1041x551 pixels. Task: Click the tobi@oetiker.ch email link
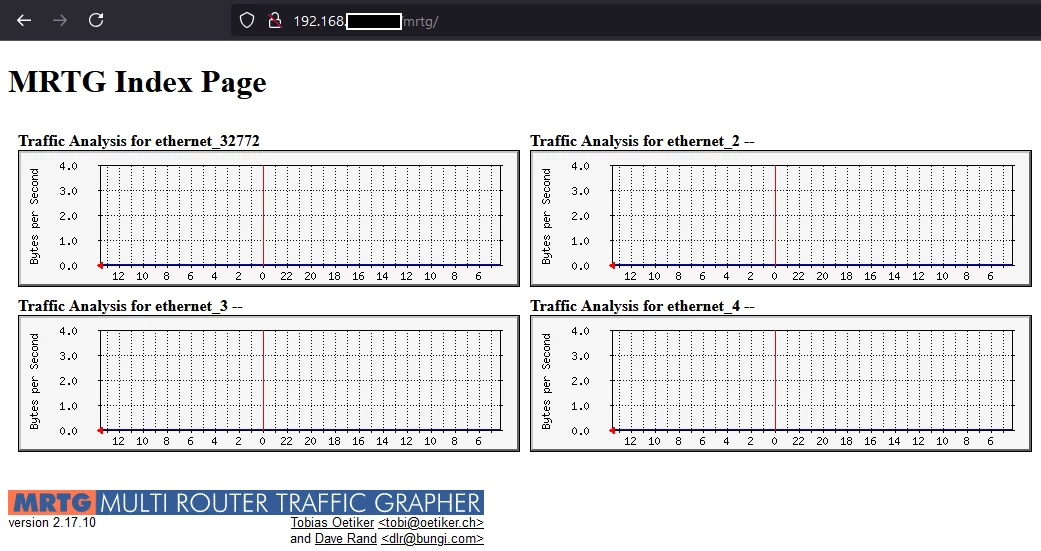coord(430,523)
